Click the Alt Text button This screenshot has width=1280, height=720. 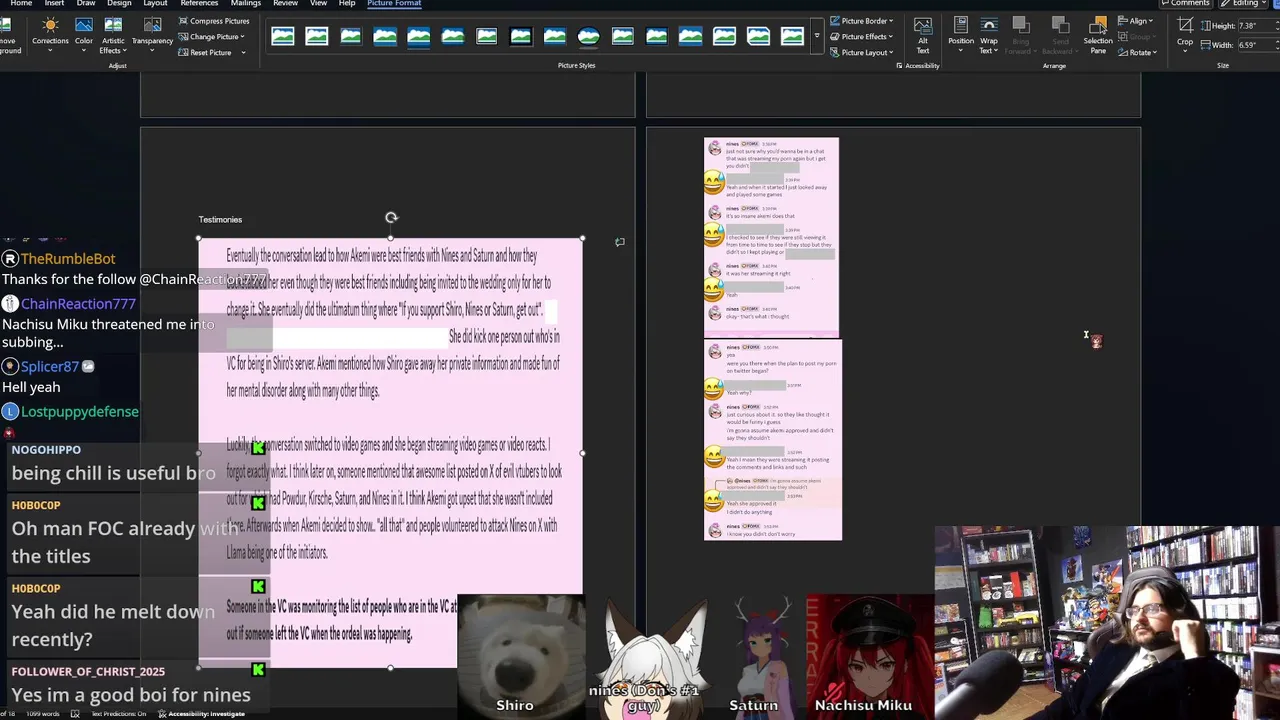tap(923, 35)
